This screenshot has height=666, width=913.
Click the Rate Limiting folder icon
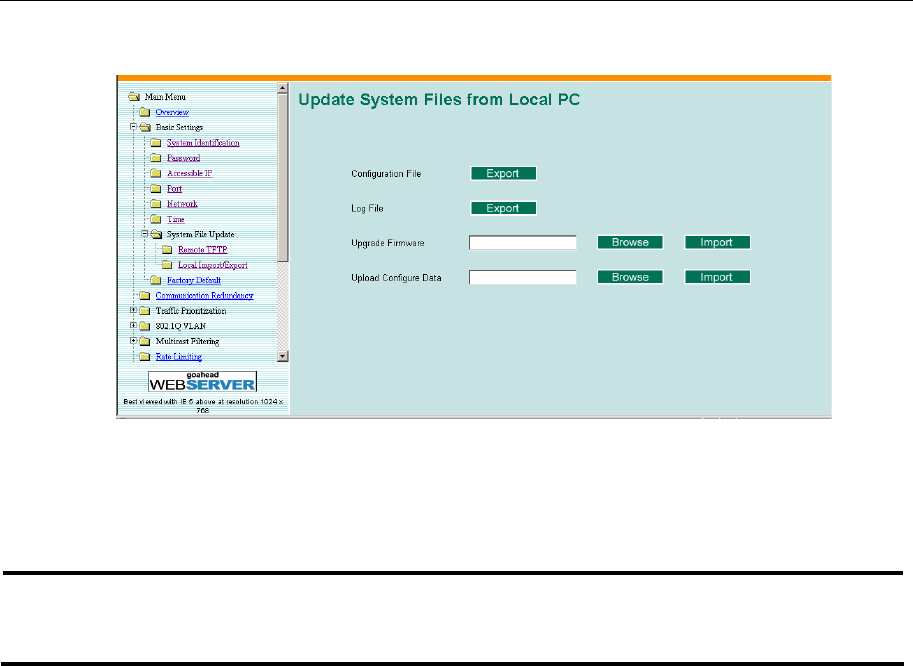pos(144,356)
